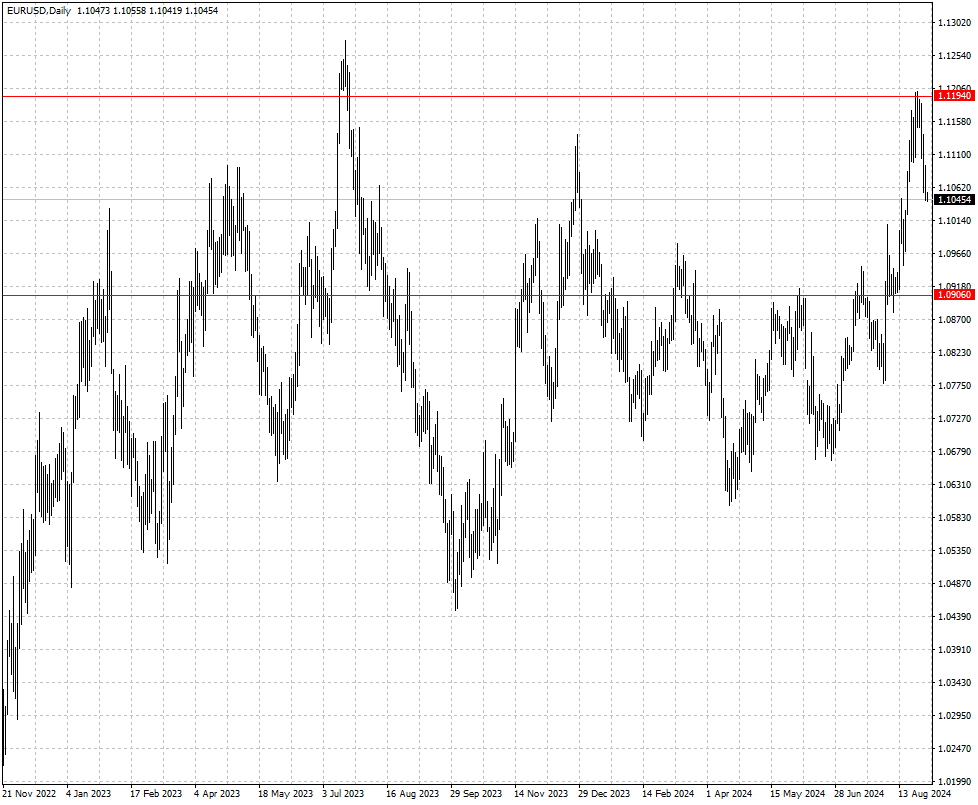Viewport: 978px width, 805px height.
Task: Click the low value 1.10419 in header
Action: pos(166,11)
